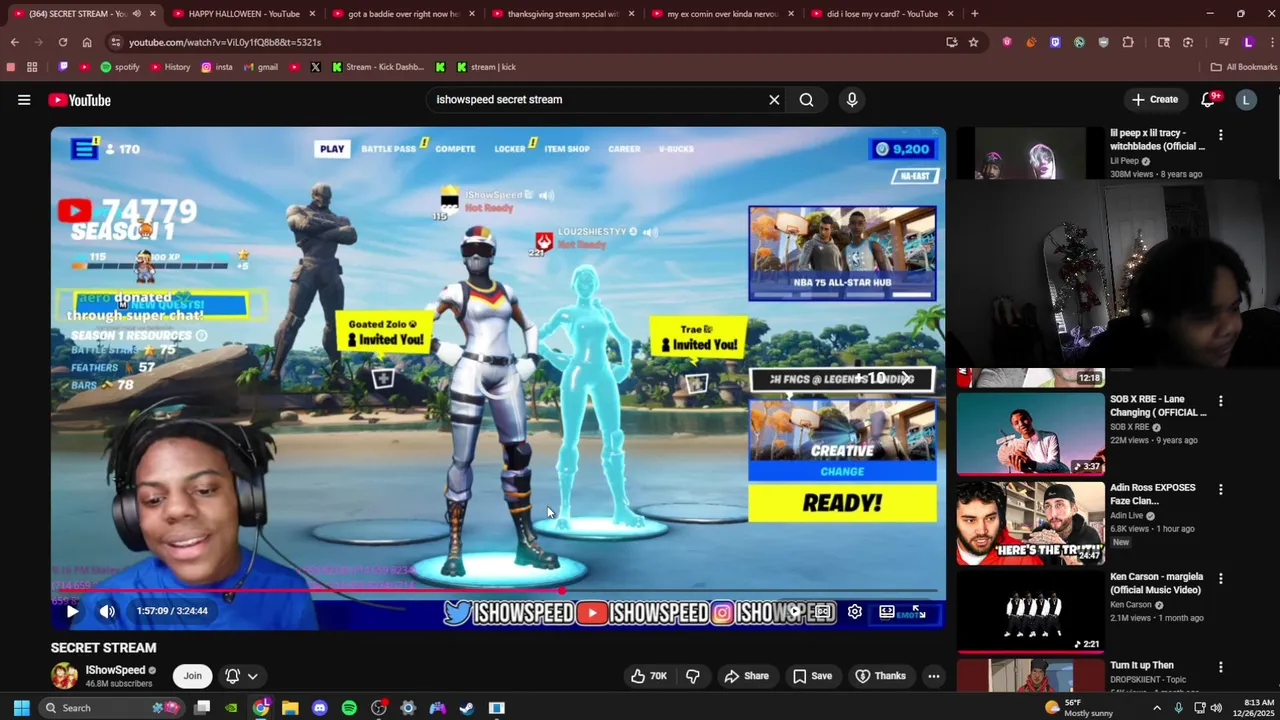Switch to my ex comin over tab
The image size is (1280, 720).
point(721,14)
